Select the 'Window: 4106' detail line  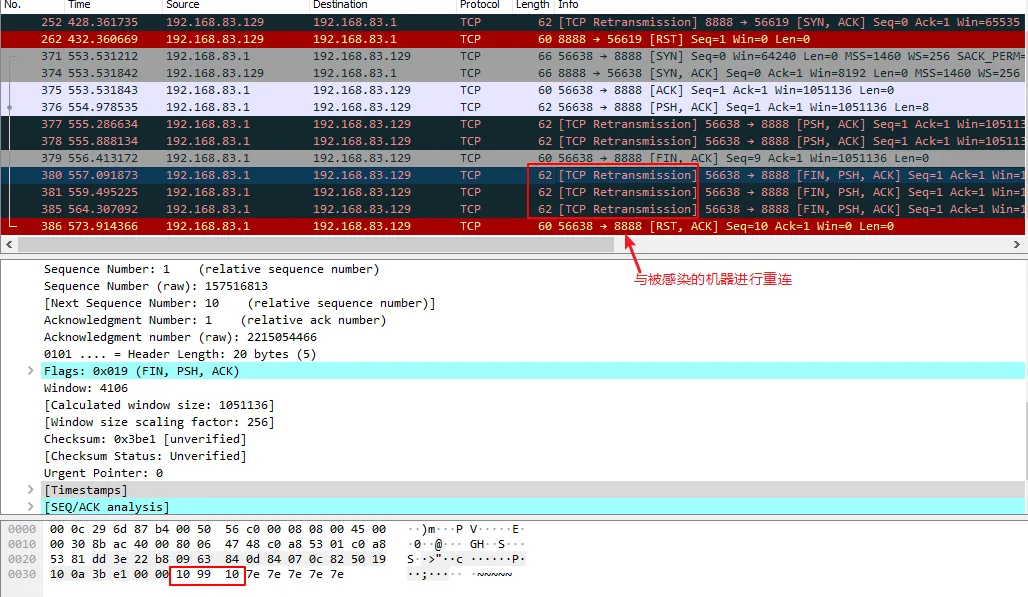86,388
